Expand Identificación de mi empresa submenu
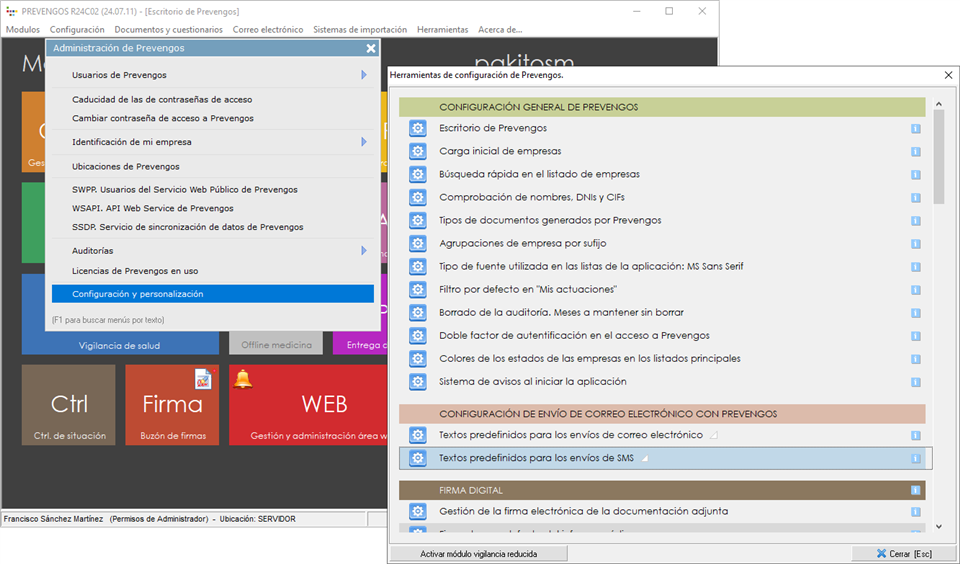The width and height of the screenshot is (960, 564). [364, 142]
